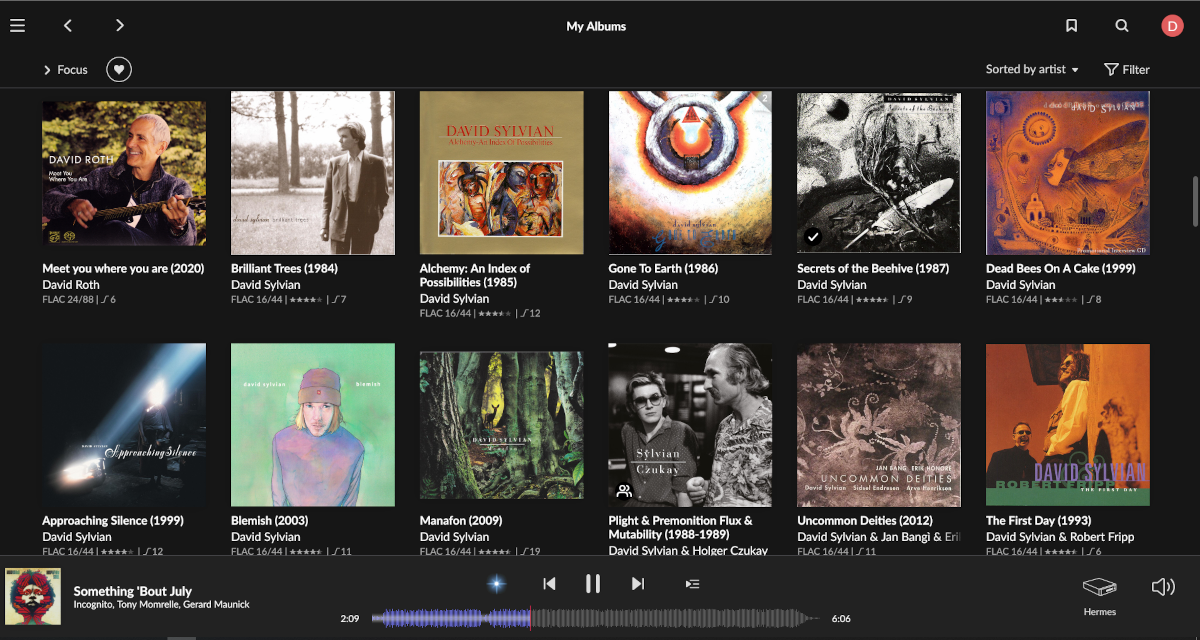Open the Brilliant Trees album cover
The height and width of the screenshot is (640, 1200).
(x=313, y=173)
